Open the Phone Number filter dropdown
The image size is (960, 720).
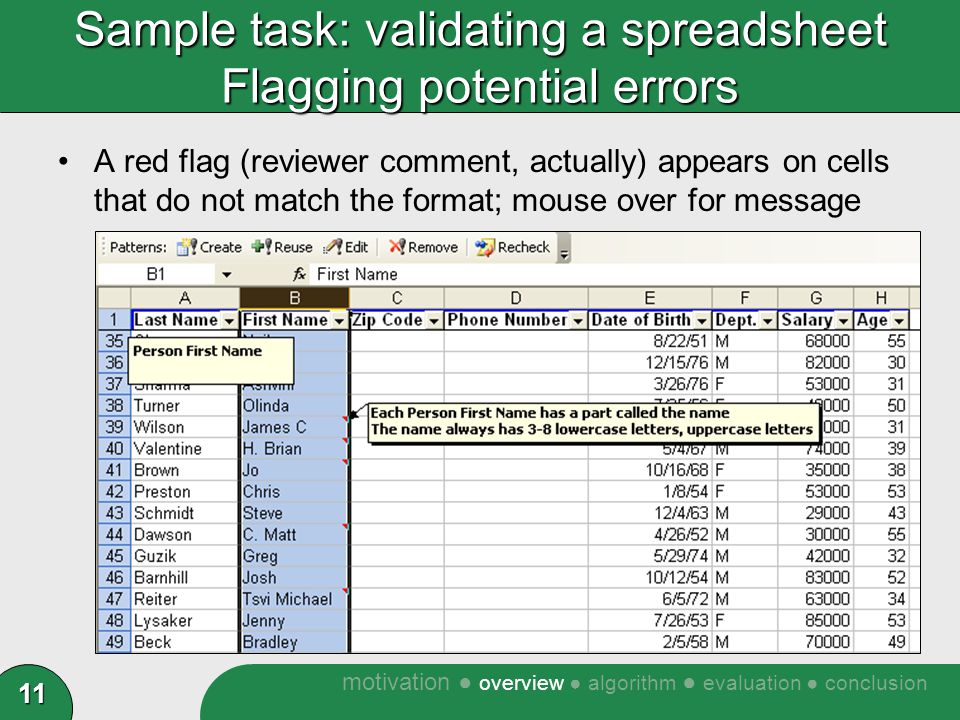pos(577,321)
